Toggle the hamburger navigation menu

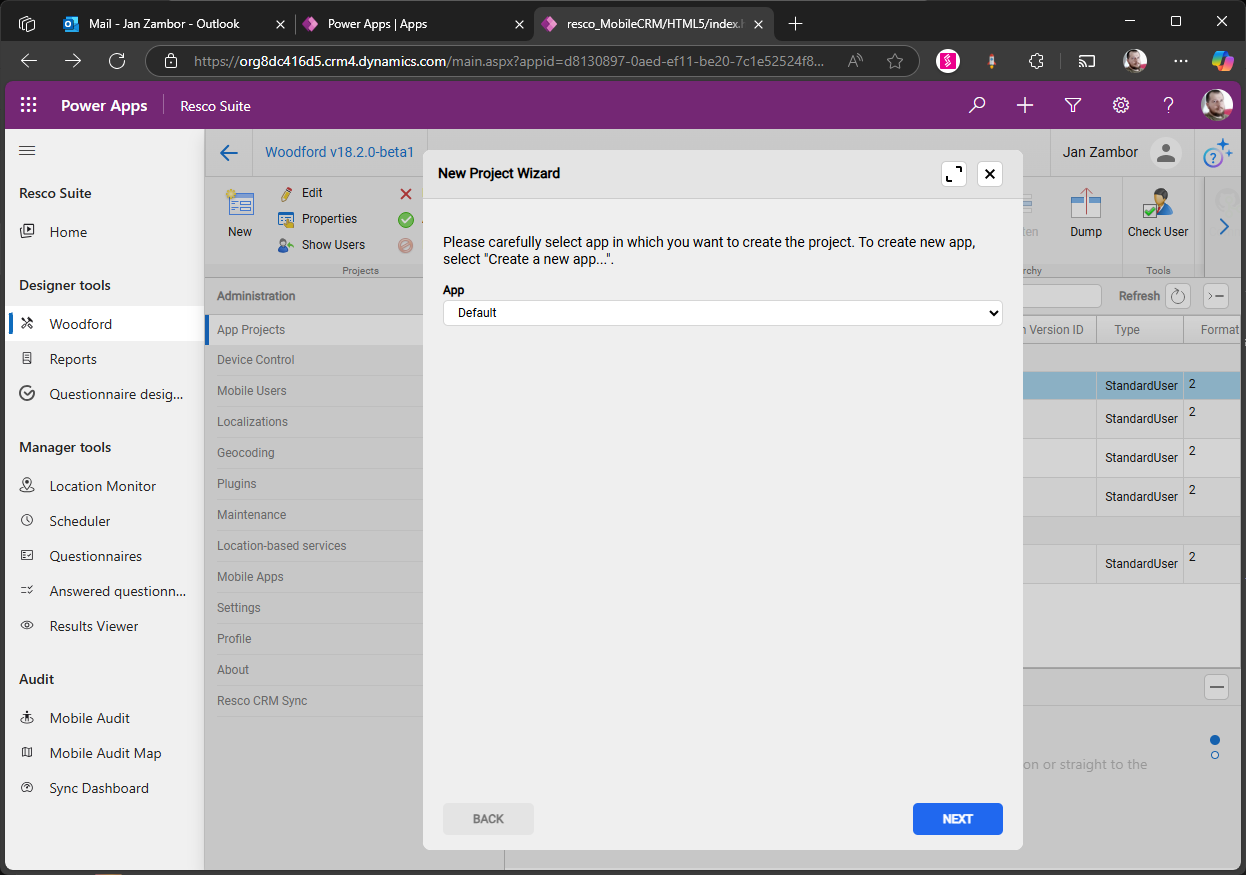(x=27, y=151)
